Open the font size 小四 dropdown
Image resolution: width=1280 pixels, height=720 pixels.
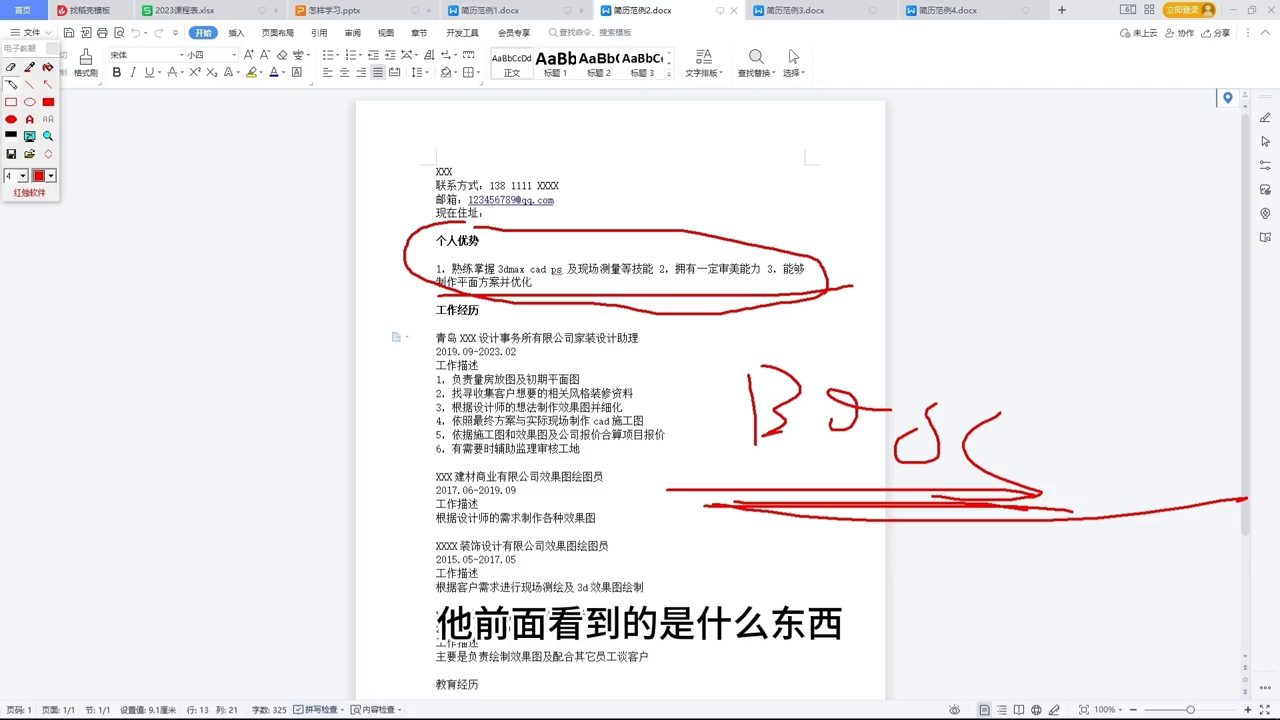(234, 55)
